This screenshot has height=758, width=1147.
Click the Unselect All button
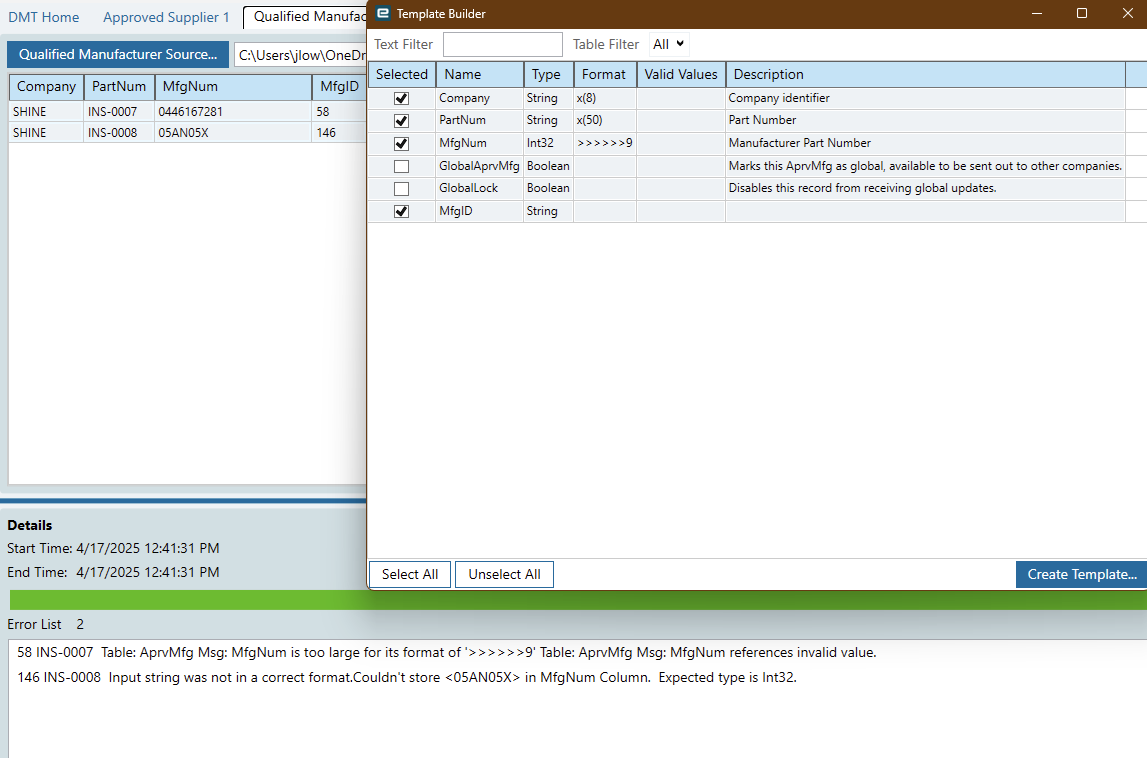[504, 574]
